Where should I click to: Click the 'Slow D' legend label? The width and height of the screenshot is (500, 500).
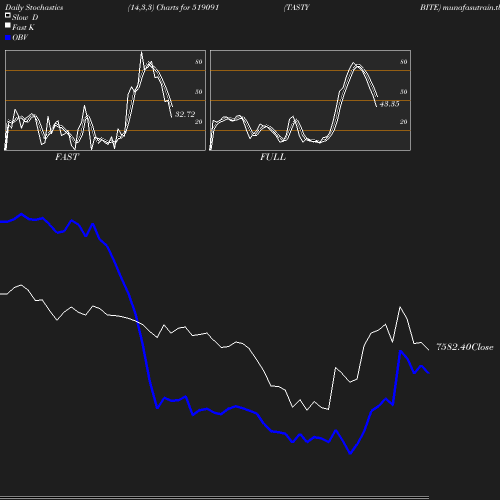pyautogui.click(x=25, y=17)
